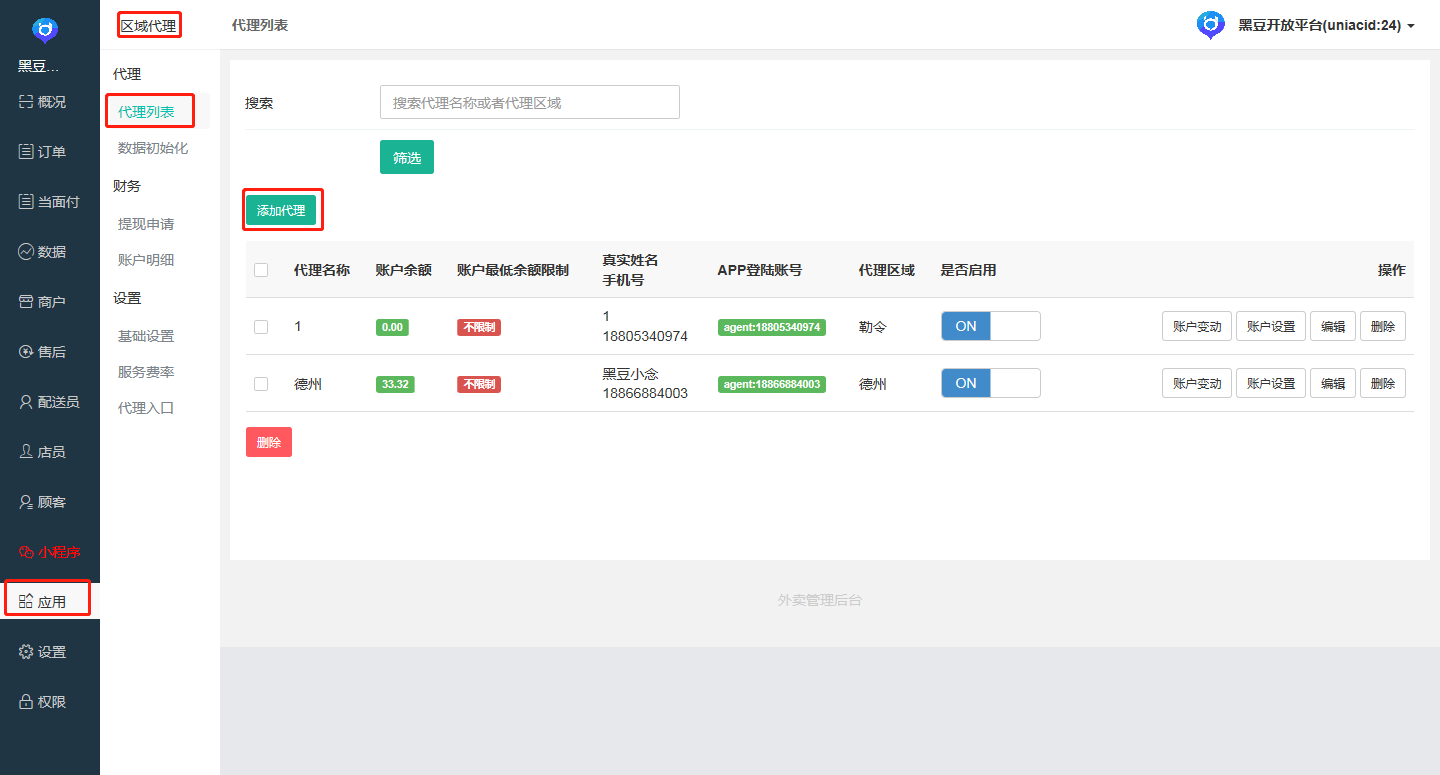Click 编辑 for agent 勒令 row

1333,326
